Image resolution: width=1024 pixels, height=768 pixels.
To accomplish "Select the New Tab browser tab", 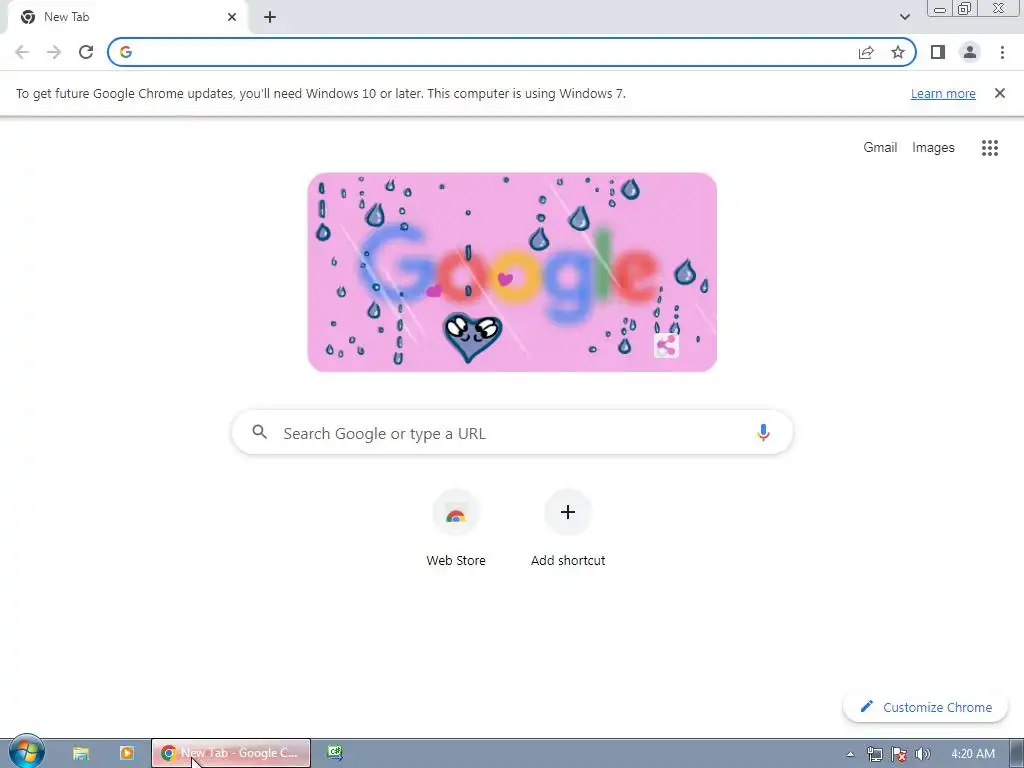I will tap(127, 17).
